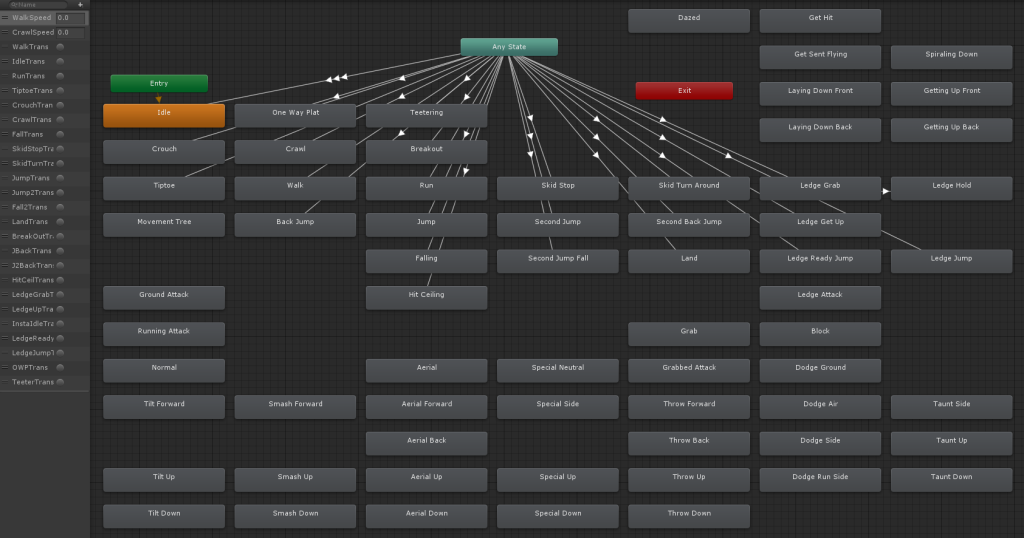Click the CrawlSpeed parameter drag handle
The image size is (1024, 538).
coord(5,32)
